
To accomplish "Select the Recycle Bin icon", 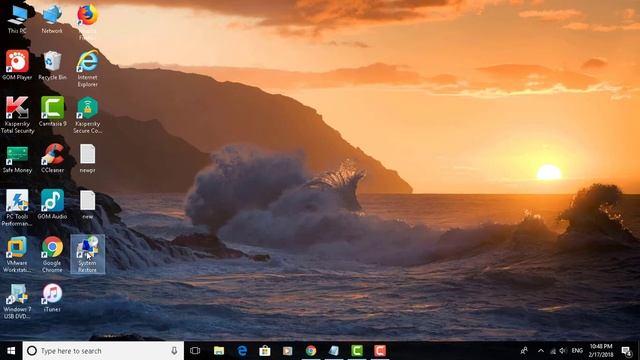I will click(52, 65).
